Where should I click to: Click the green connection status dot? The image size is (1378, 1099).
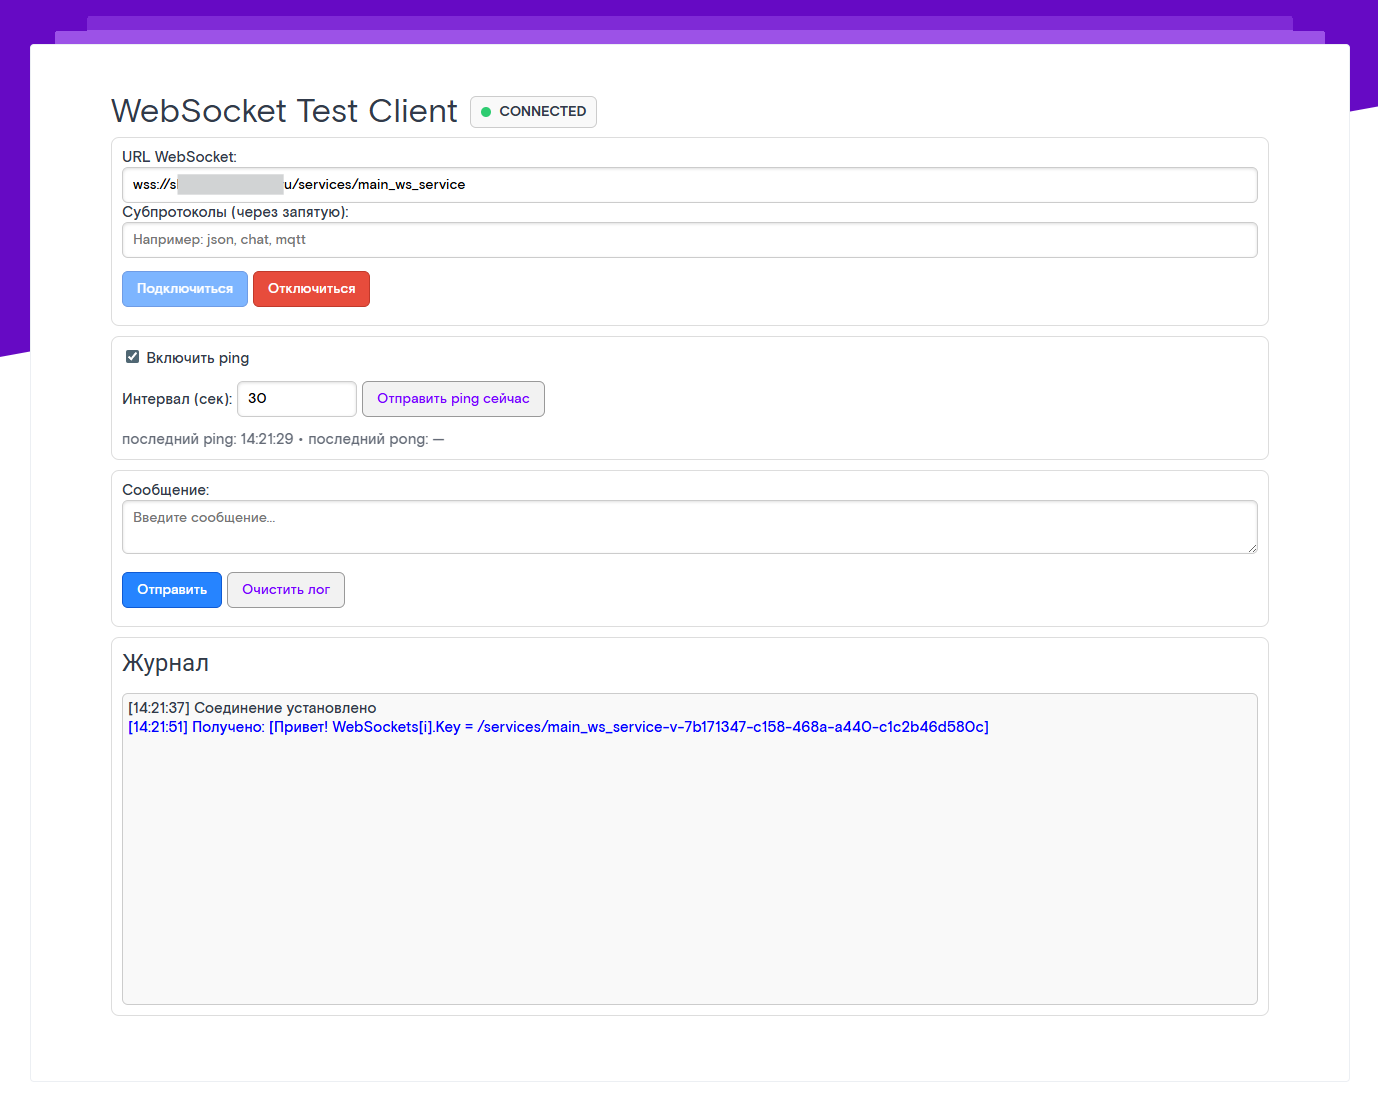(x=486, y=112)
